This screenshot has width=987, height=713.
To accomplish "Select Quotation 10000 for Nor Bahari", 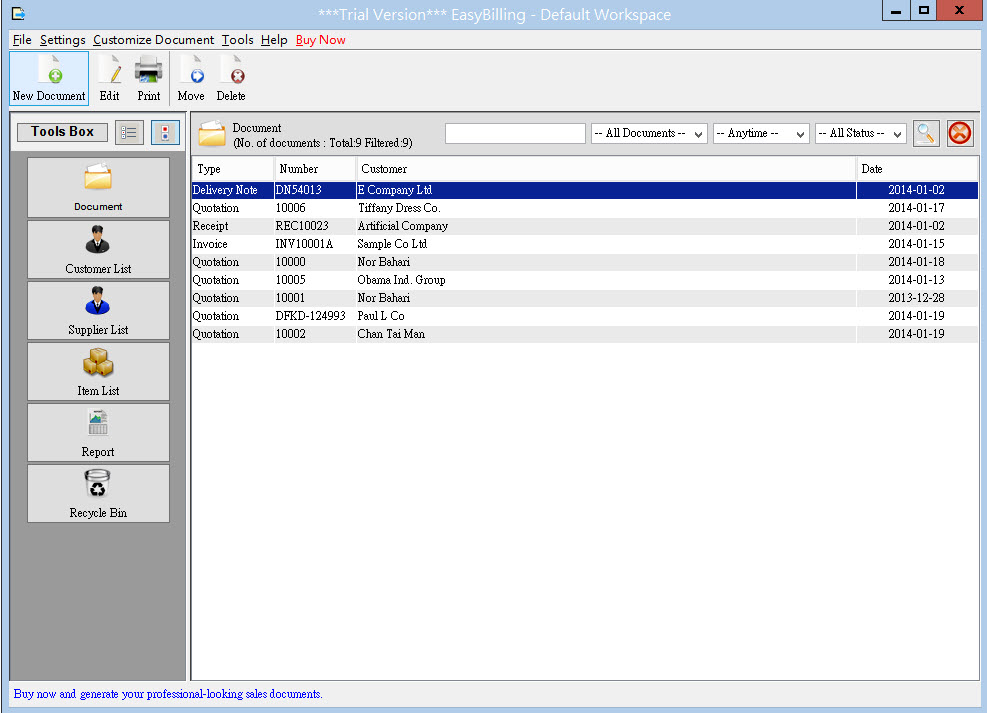I will pyautogui.click(x=585, y=262).
